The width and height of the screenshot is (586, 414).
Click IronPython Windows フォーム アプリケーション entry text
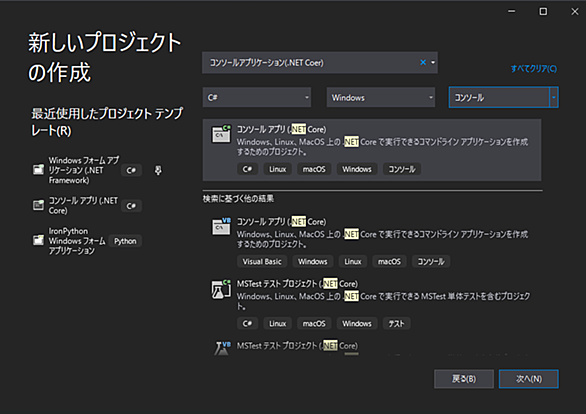tap(77, 241)
